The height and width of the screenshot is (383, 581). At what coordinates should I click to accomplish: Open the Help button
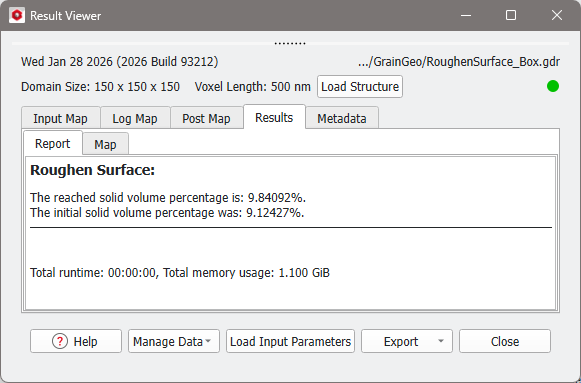coord(76,341)
